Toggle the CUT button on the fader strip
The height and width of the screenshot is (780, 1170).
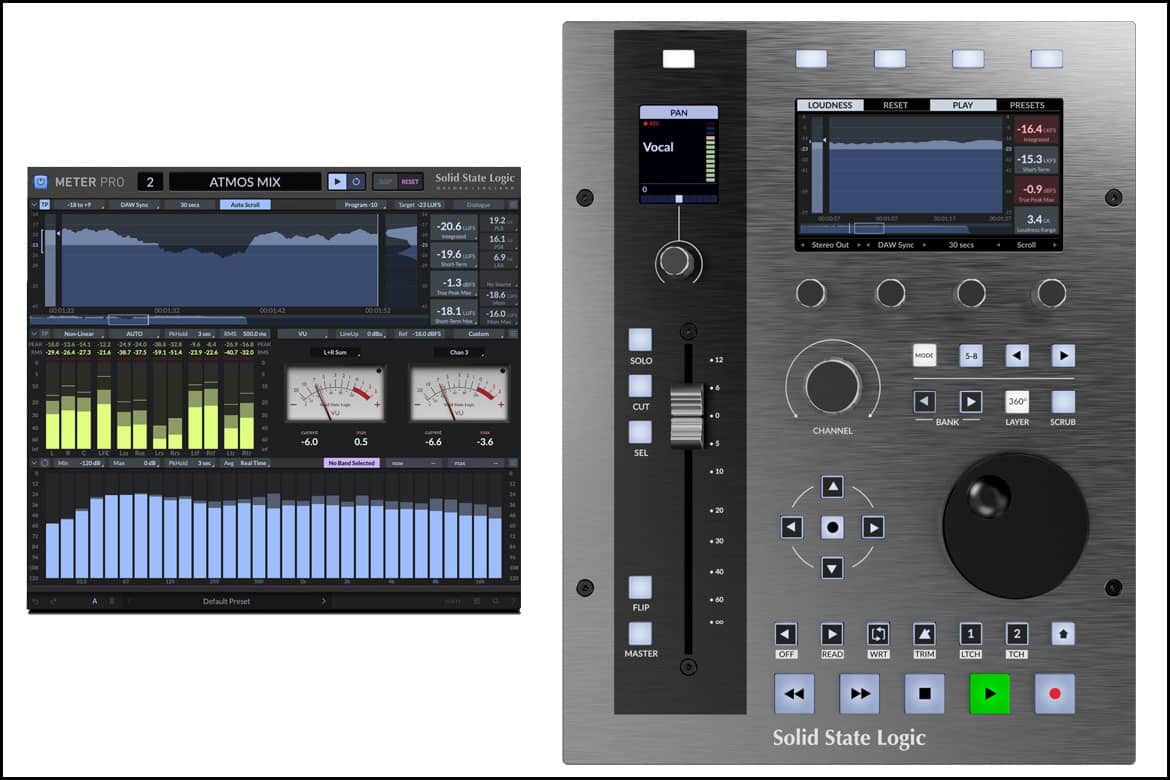pos(639,386)
